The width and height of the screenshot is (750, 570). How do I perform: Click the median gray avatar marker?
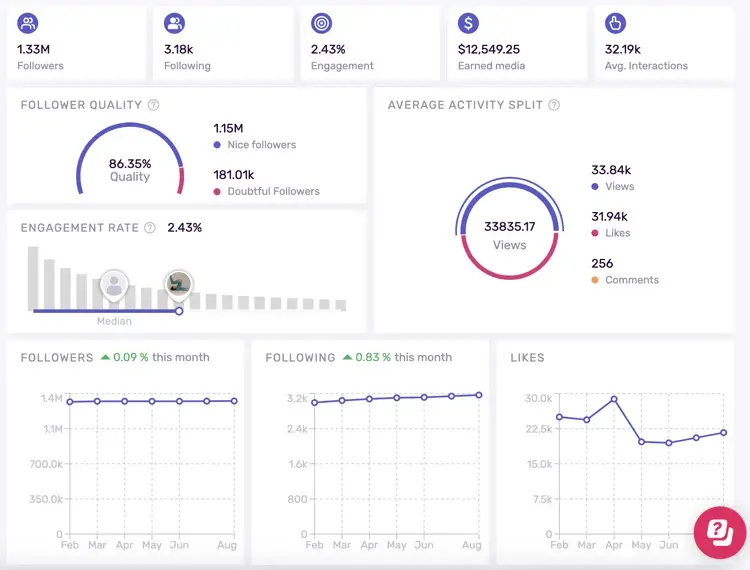(114, 286)
